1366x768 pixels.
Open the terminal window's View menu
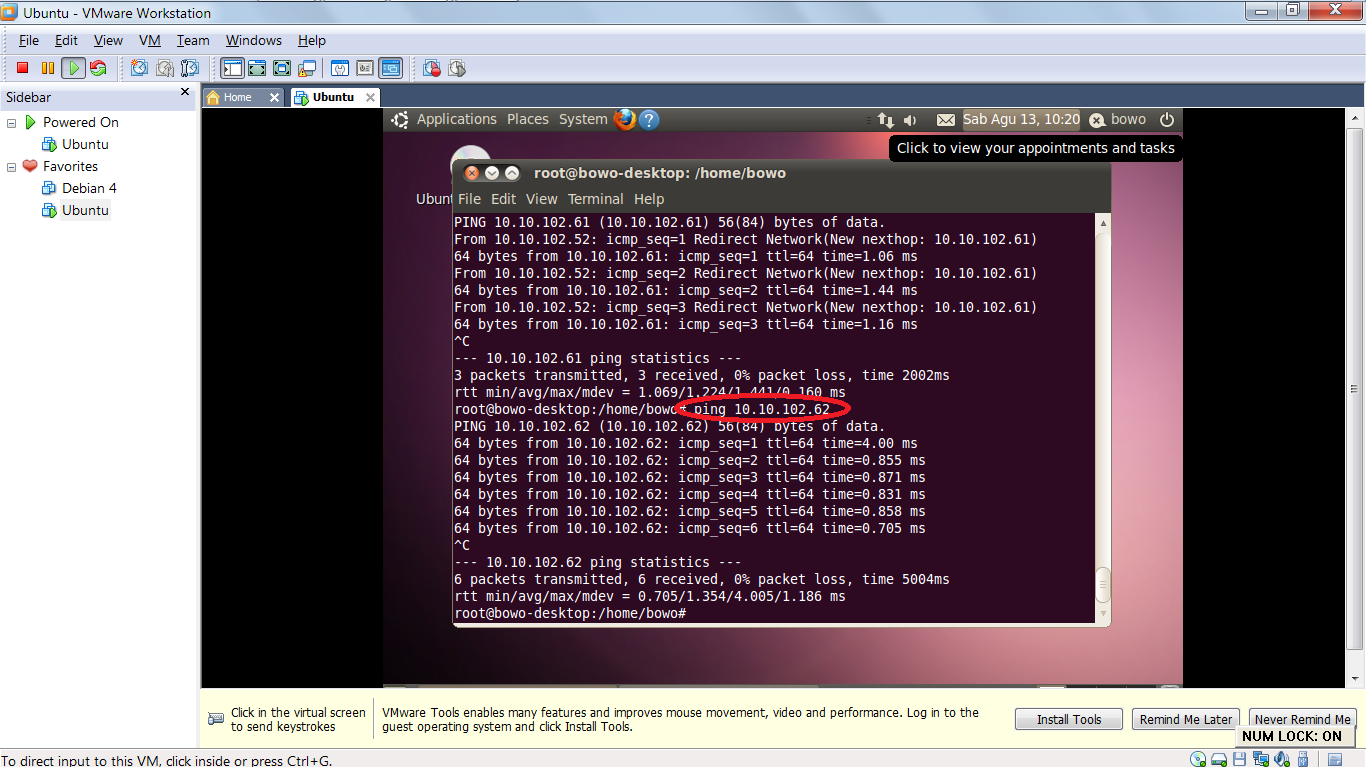click(x=541, y=199)
